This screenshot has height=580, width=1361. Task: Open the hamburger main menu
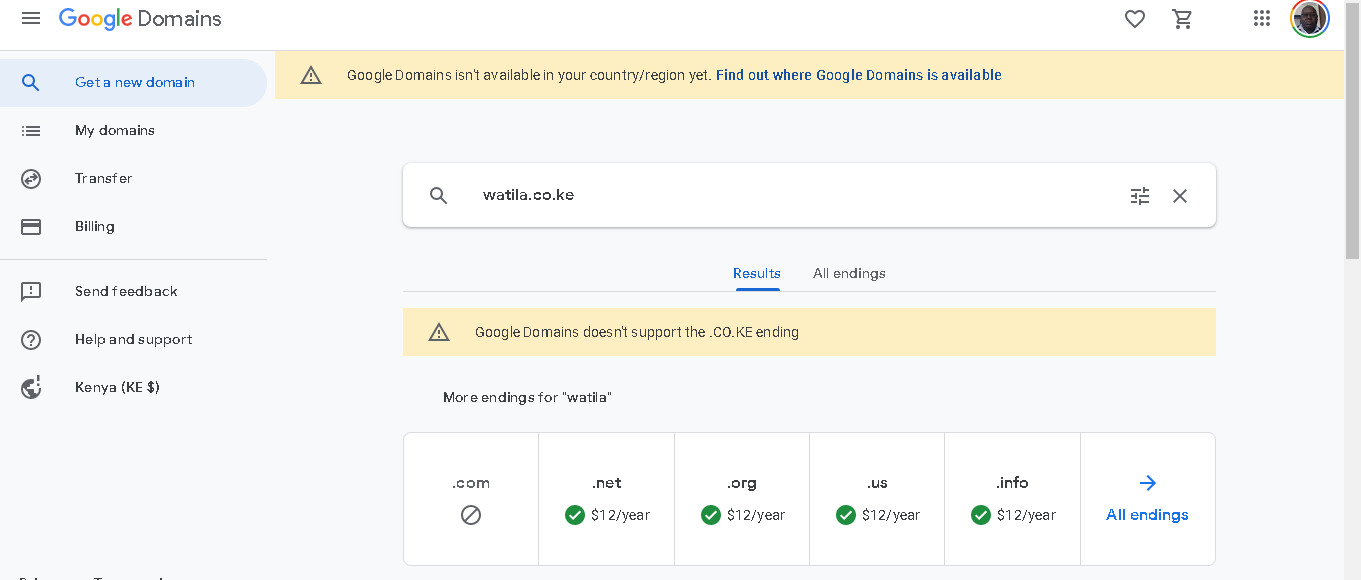(31, 18)
